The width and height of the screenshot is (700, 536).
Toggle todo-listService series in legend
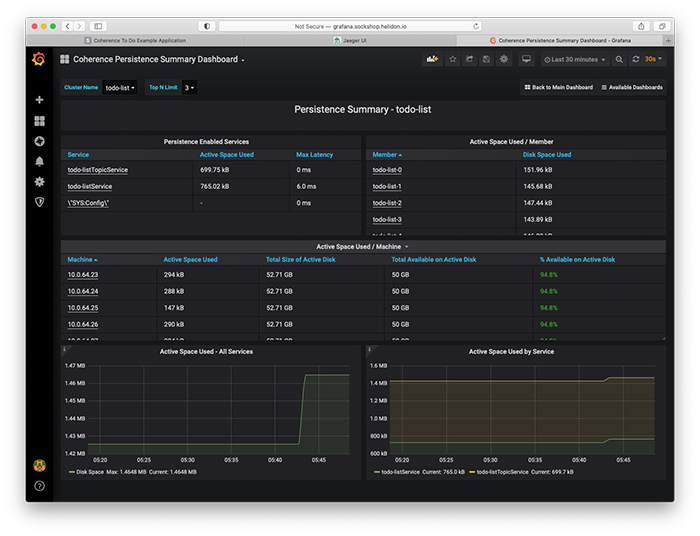[x=400, y=472]
